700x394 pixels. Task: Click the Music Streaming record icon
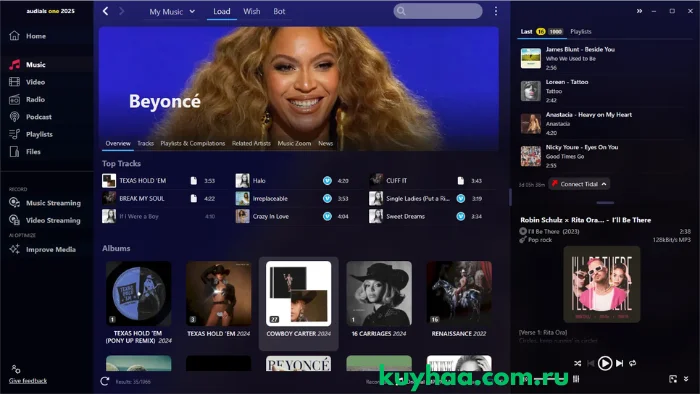point(14,203)
